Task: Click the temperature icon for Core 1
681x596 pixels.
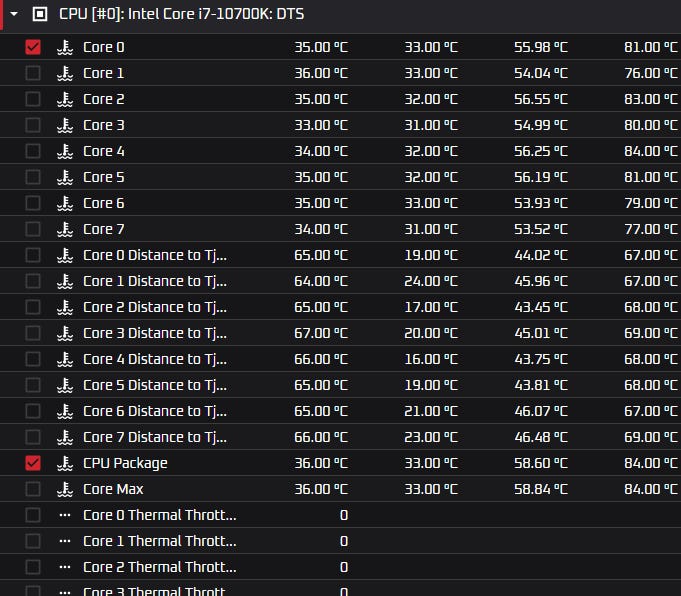Action: [x=65, y=73]
